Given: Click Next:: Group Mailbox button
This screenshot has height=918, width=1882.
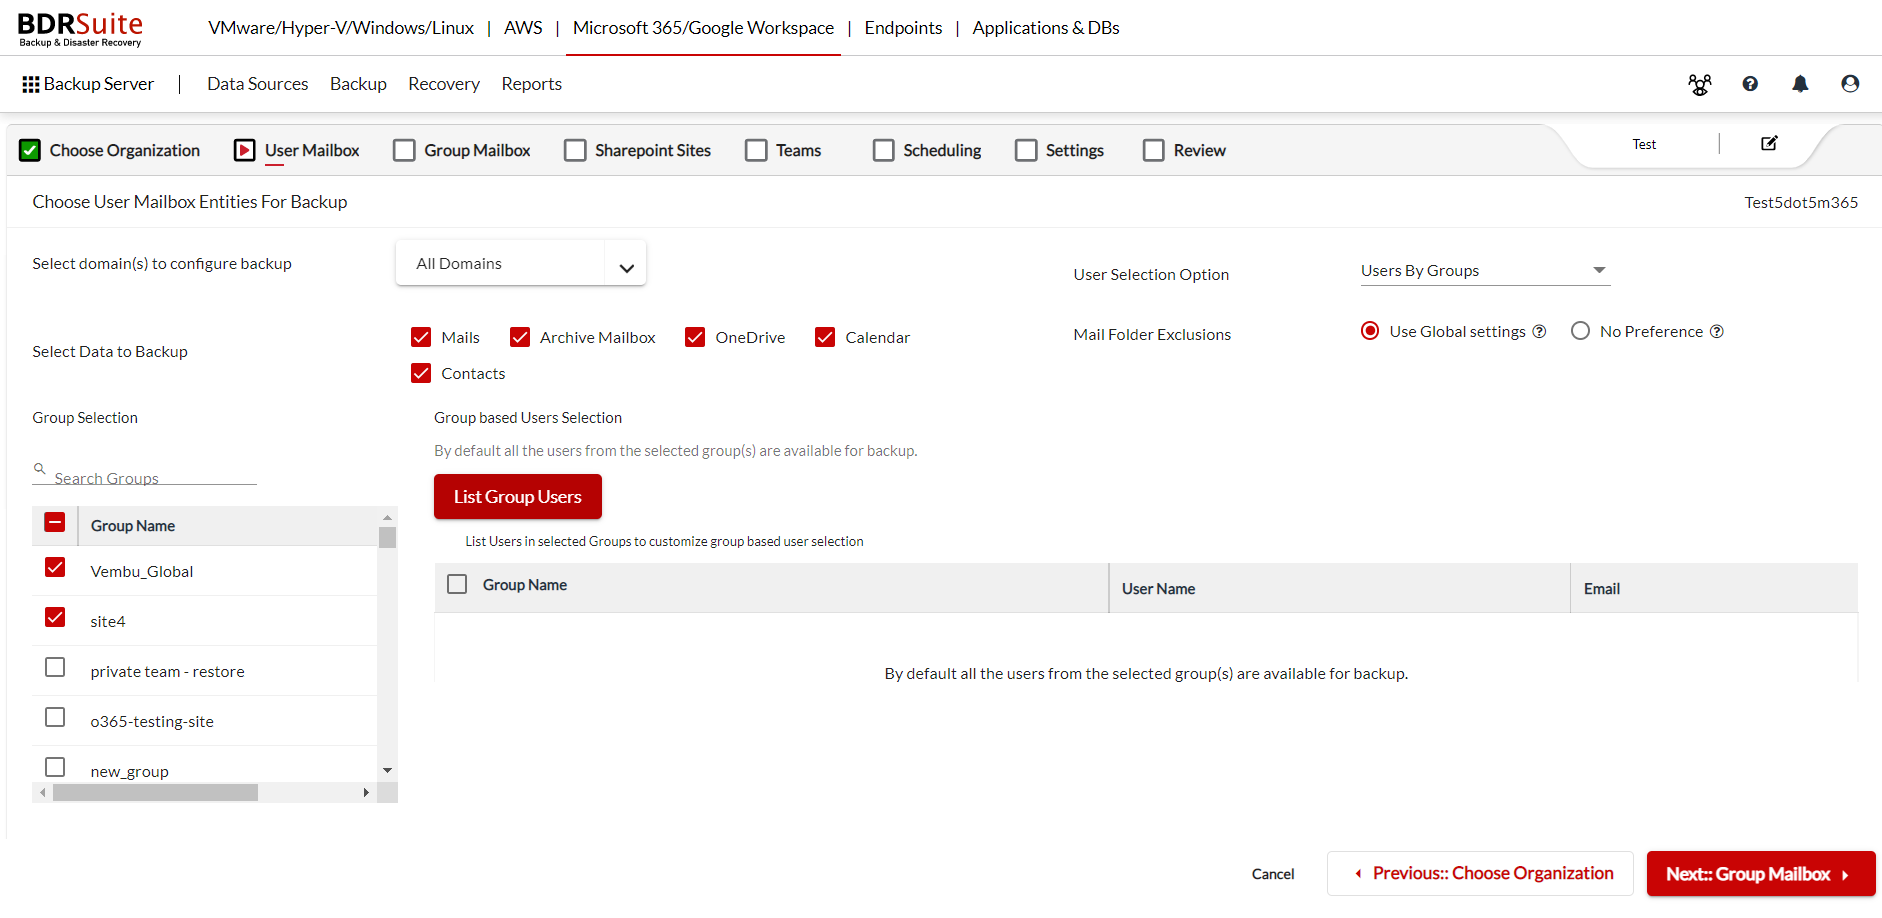Looking at the screenshot, I should (x=1761, y=873).
